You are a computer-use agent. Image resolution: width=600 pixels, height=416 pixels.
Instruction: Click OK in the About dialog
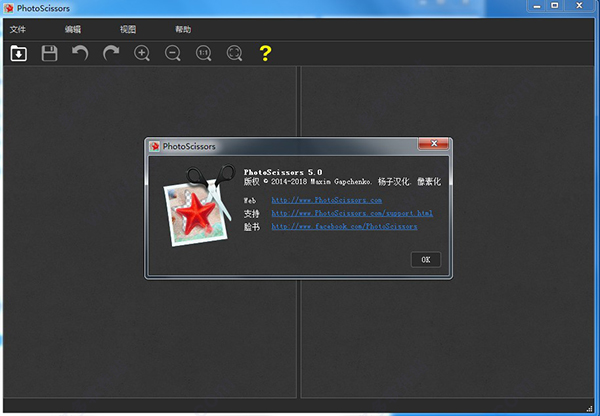(x=426, y=259)
